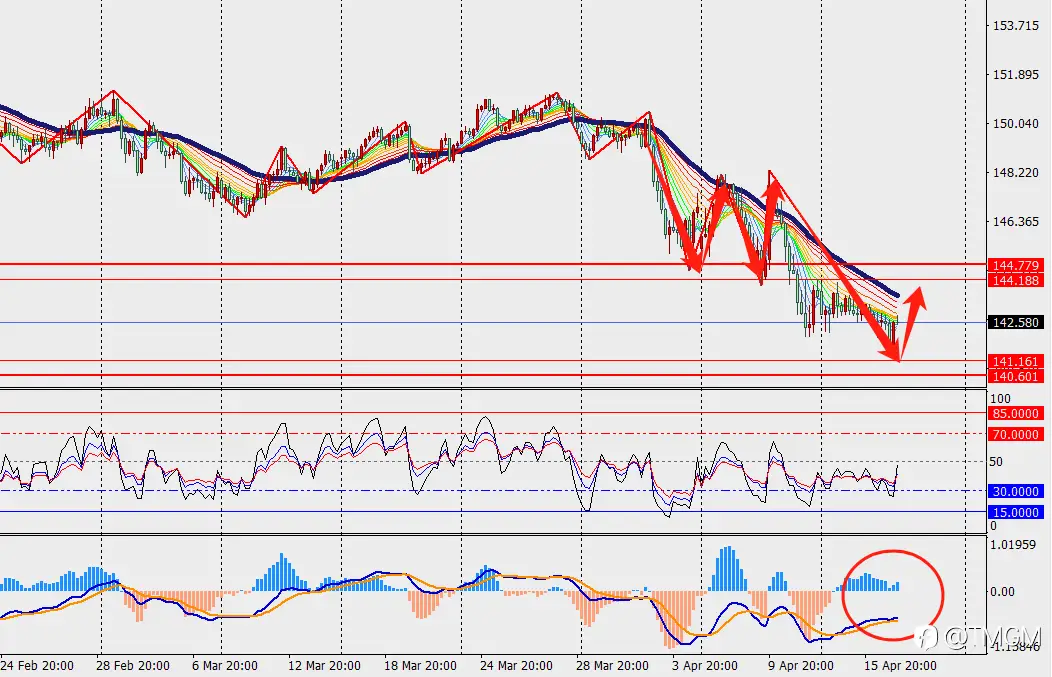Click the 15 Apr 20:00 time label
Viewport: 1052px width, 677px height.
pos(900,666)
